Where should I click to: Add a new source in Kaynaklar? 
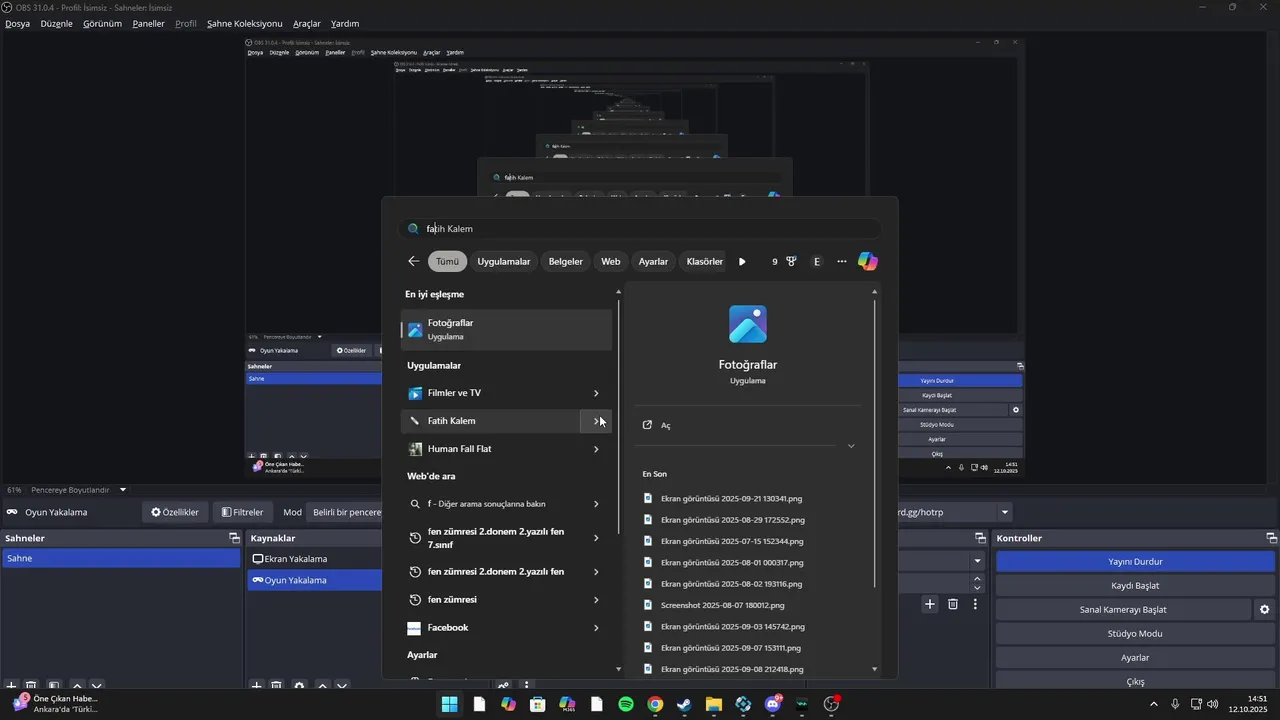[256, 686]
